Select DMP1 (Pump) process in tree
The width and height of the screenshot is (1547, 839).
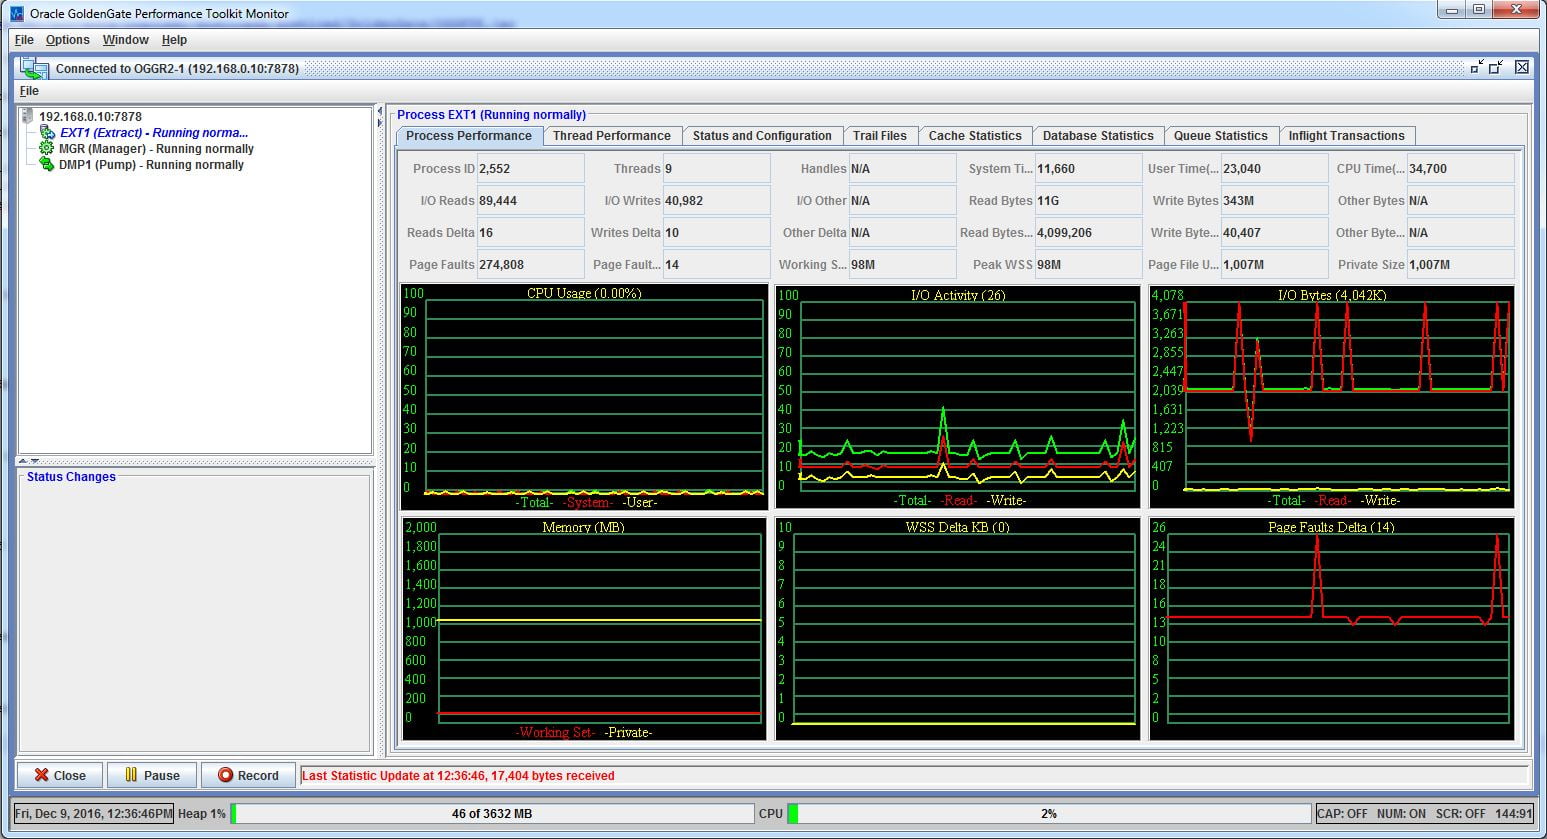pos(151,165)
